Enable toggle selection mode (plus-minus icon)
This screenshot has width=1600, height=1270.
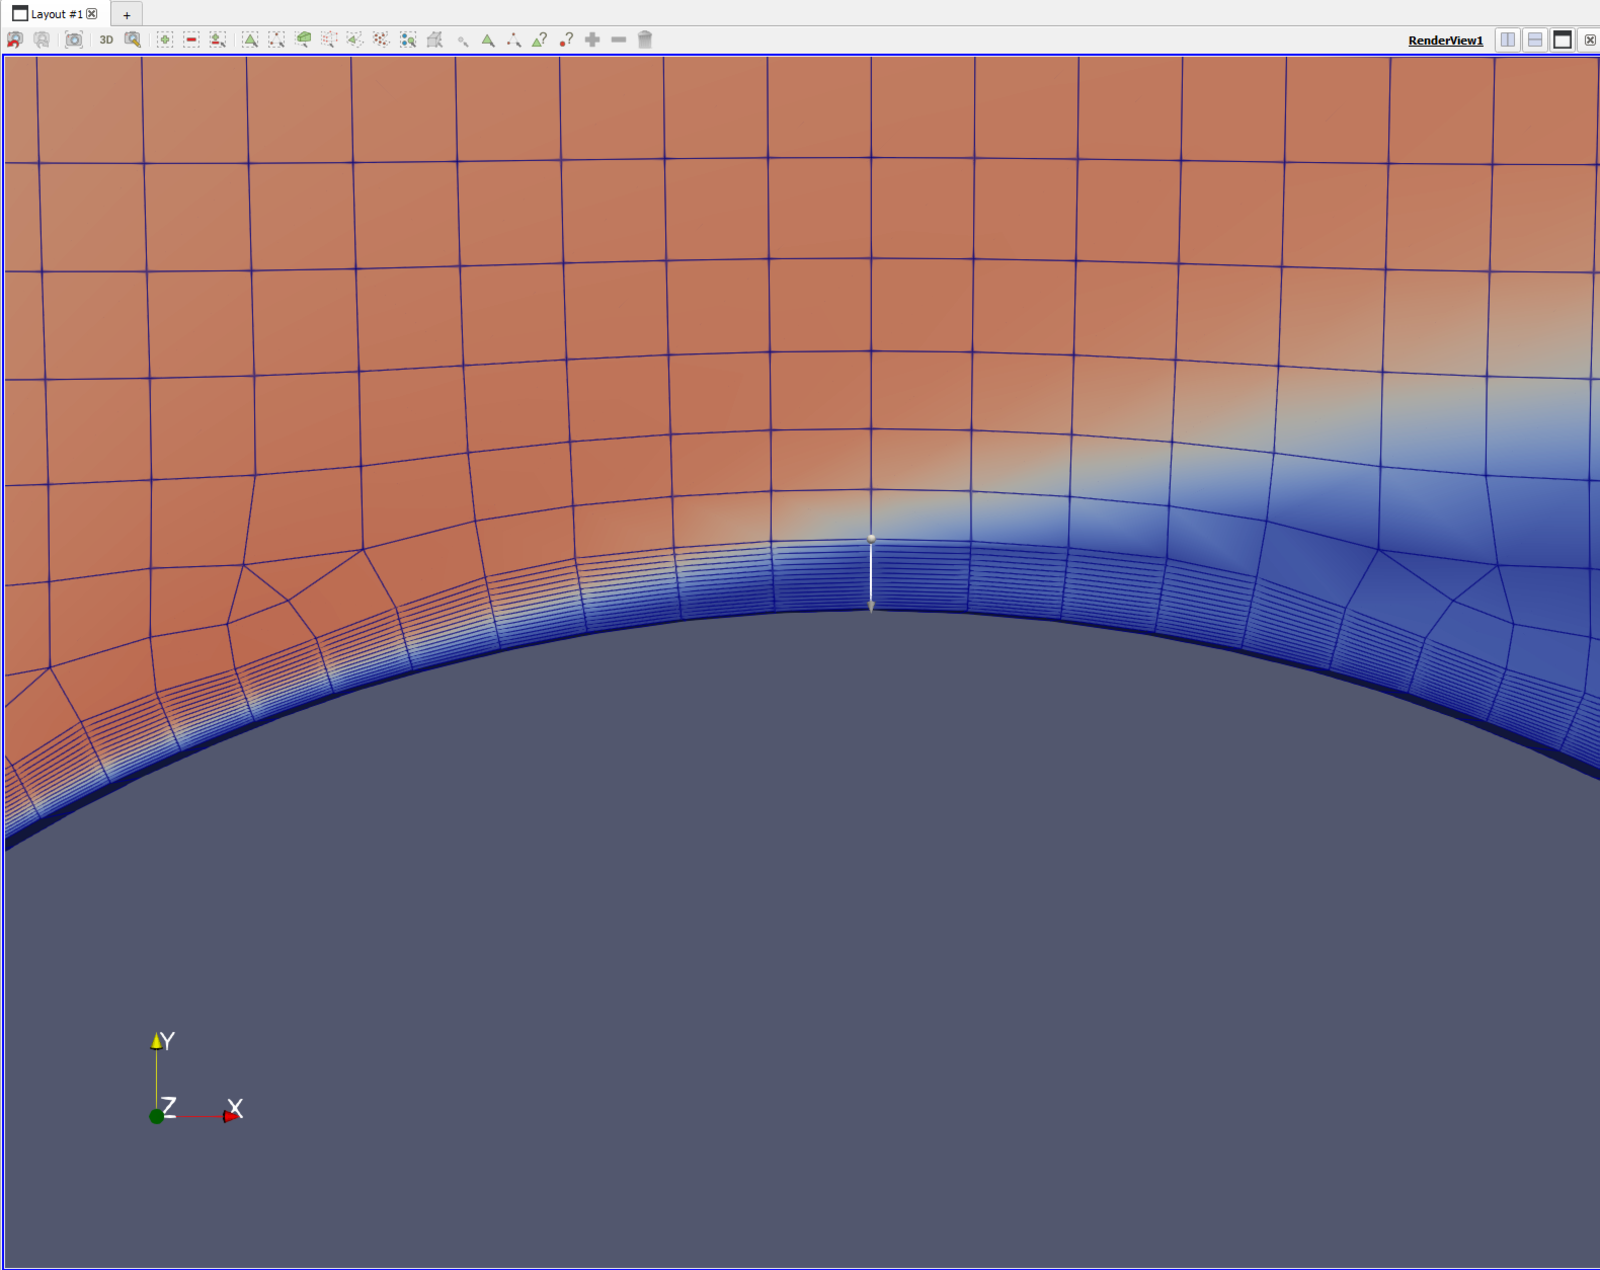click(217, 40)
